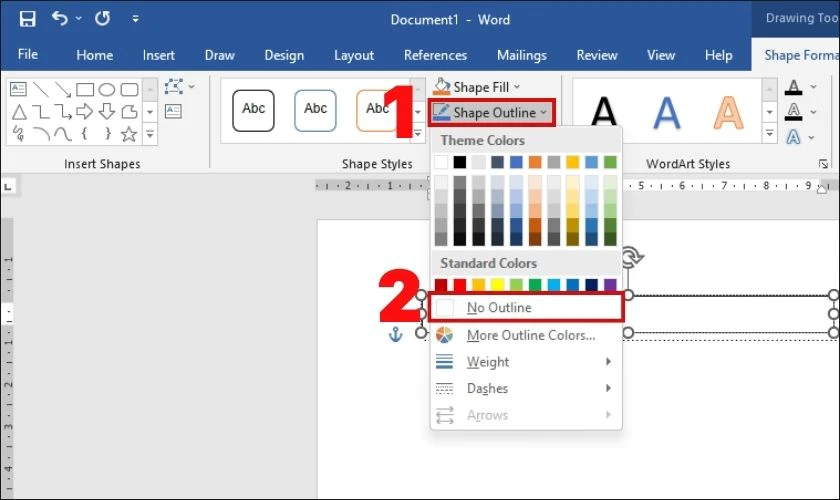The image size is (840, 500).
Task: Click the Edit Shape icon
Action: (174, 87)
